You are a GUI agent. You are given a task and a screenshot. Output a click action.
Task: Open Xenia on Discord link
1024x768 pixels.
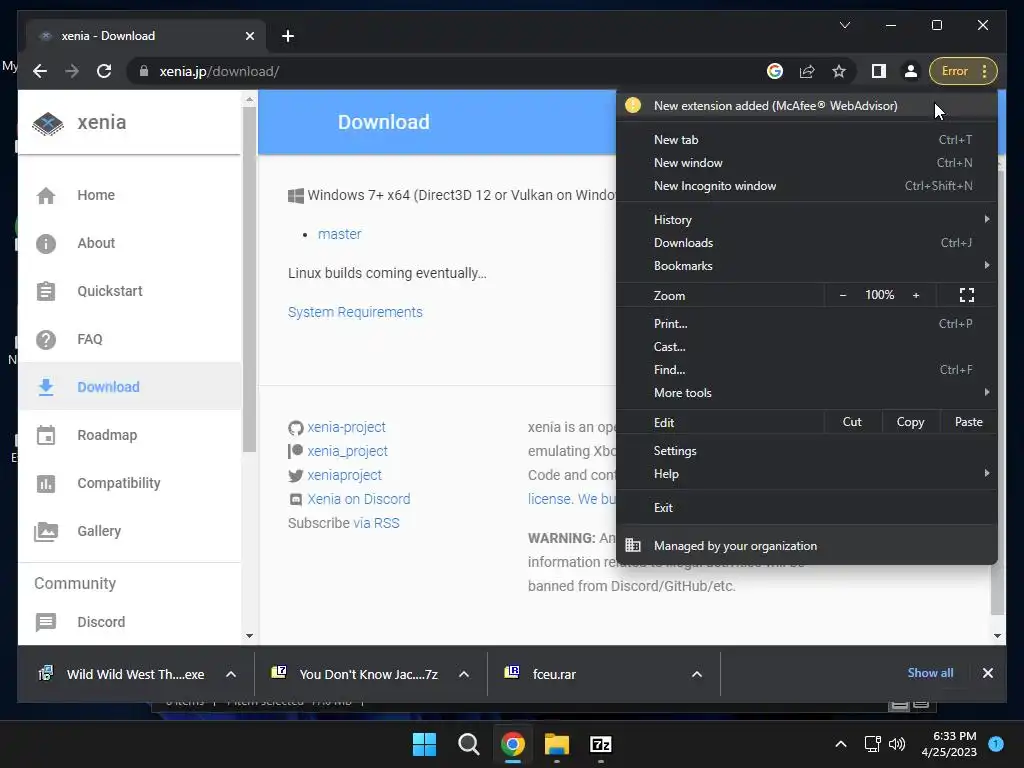(x=359, y=499)
